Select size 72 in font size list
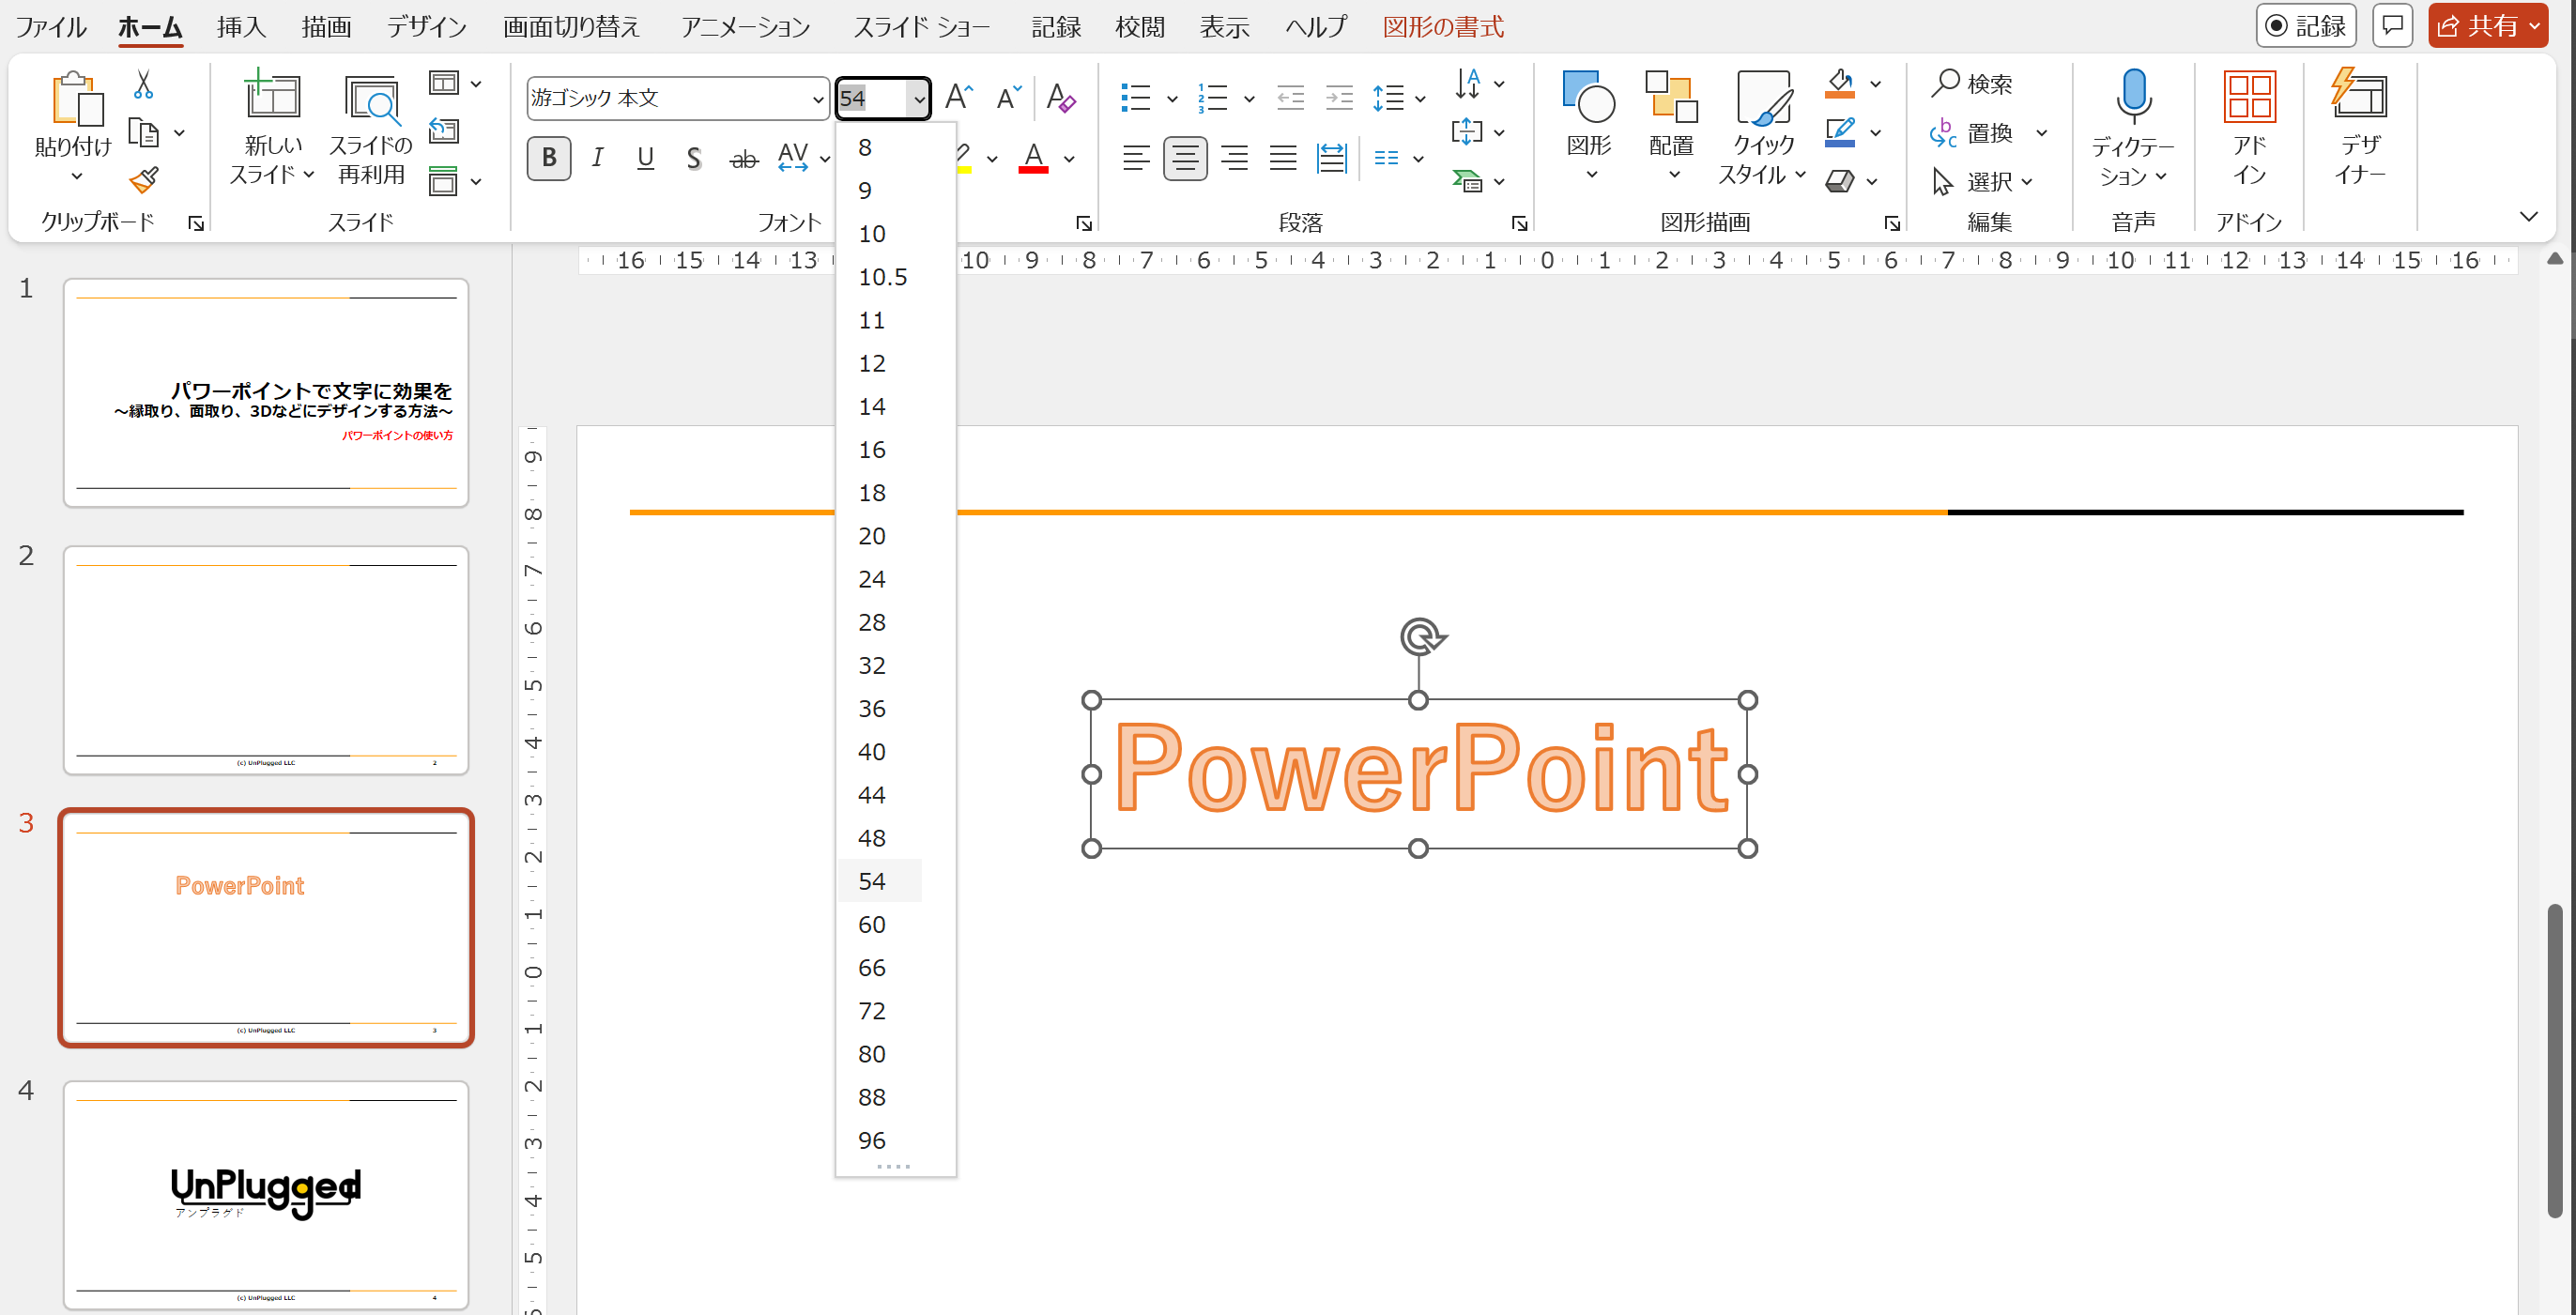This screenshot has height=1315, width=2576. click(871, 1011)
